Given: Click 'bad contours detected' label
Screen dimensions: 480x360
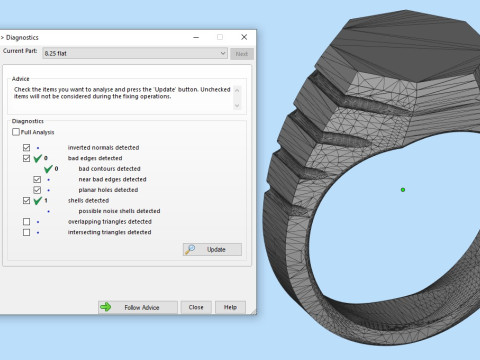Looking at the screenshot, I should 109,169.
